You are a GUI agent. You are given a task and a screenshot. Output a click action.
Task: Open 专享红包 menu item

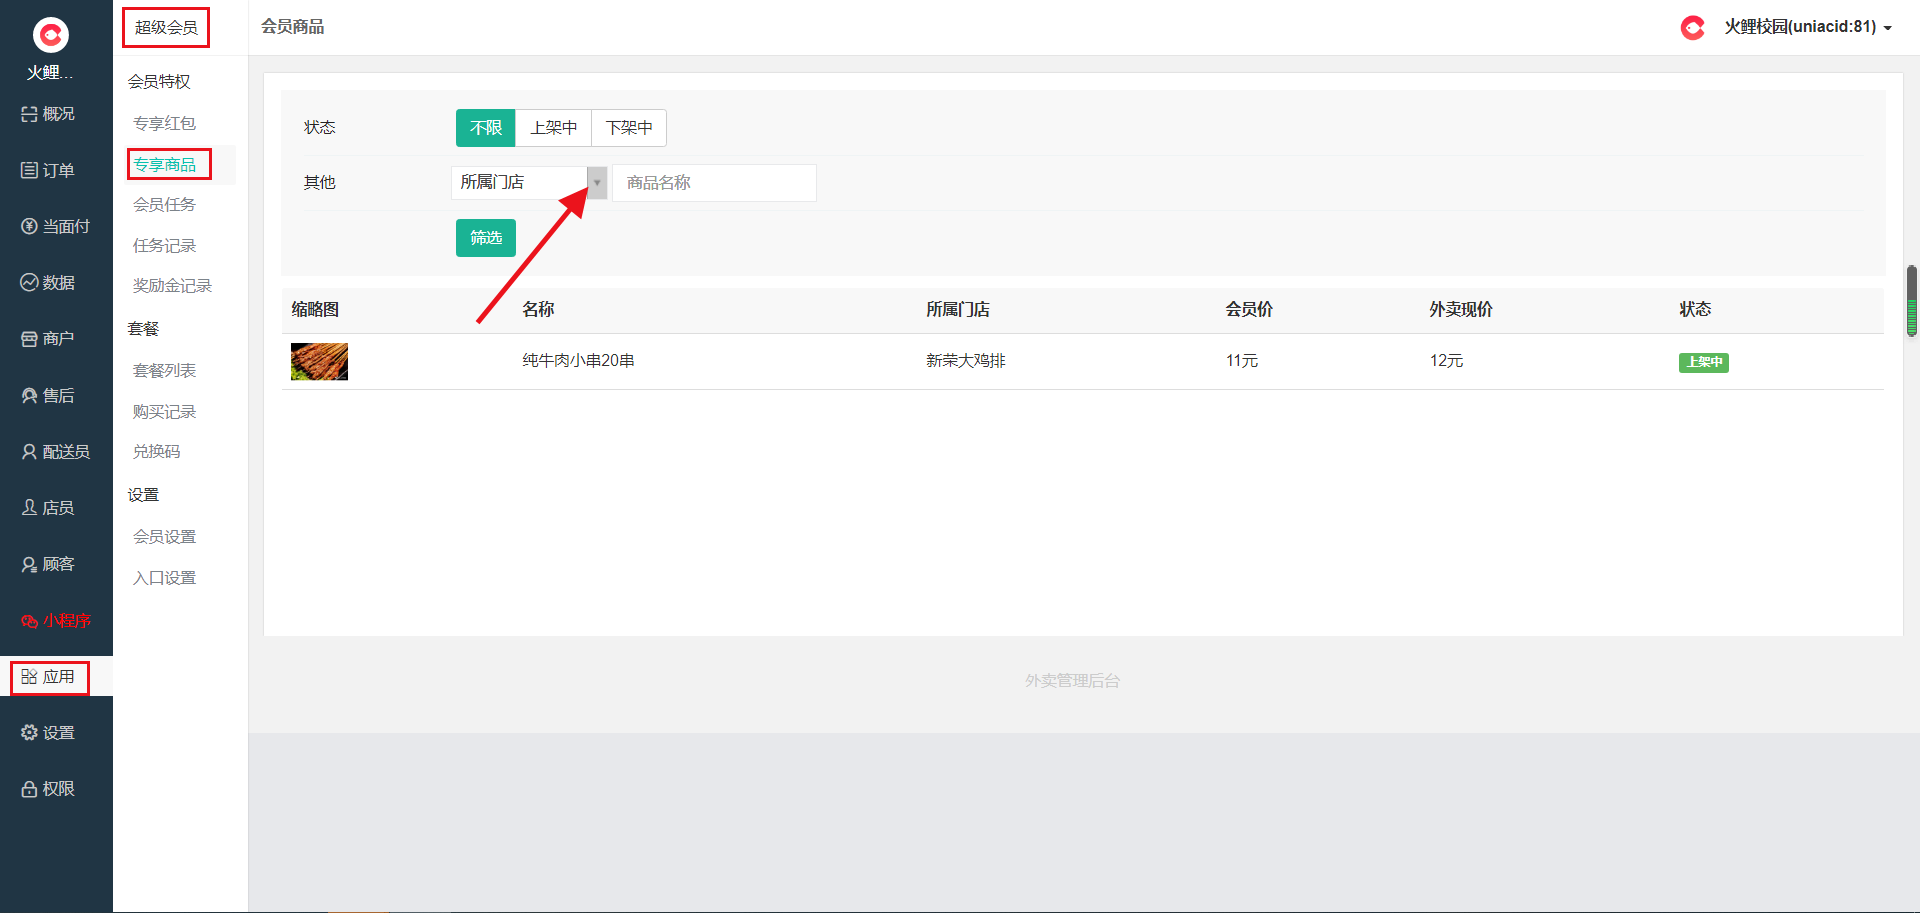(165, 123)
